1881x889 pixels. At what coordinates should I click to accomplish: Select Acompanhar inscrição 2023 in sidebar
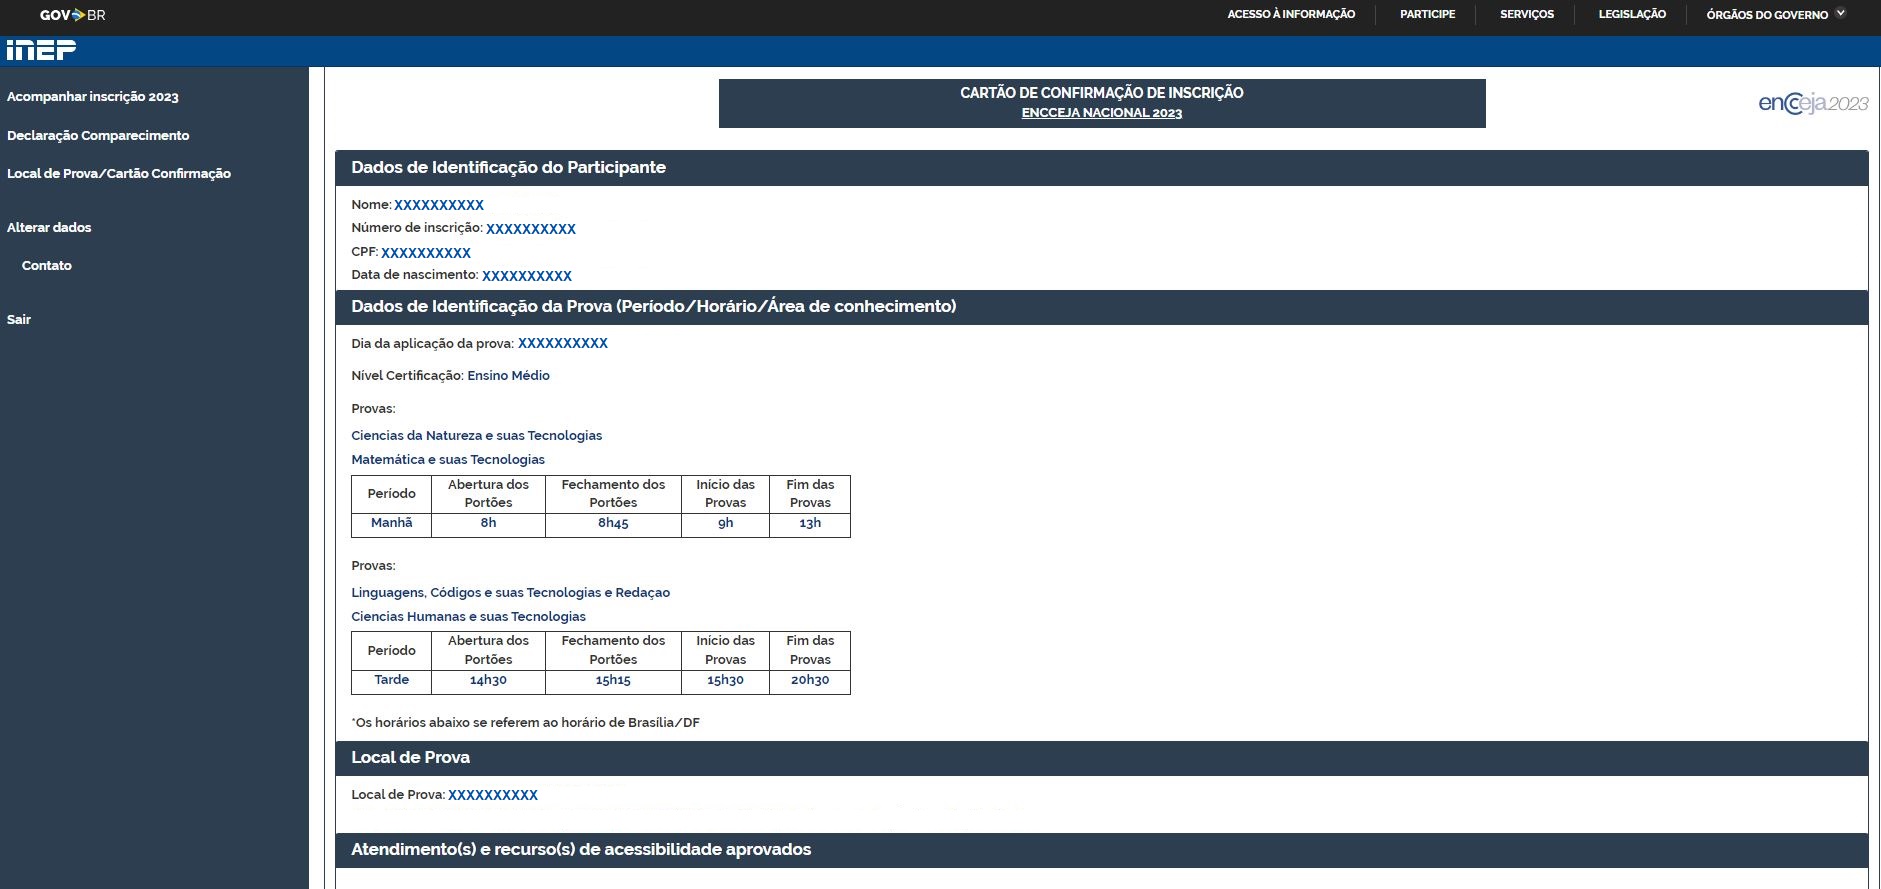coord(93,97)
